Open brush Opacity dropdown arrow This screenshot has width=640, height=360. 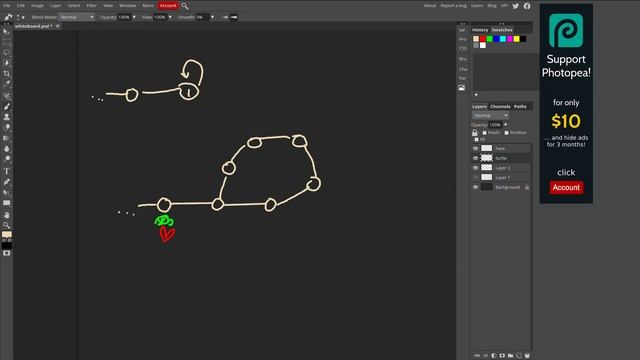134,17
